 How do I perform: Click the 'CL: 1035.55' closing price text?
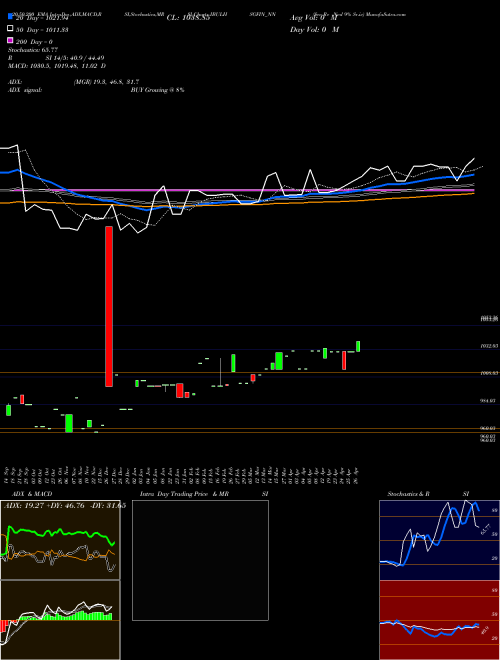click(x=188, y=18)
